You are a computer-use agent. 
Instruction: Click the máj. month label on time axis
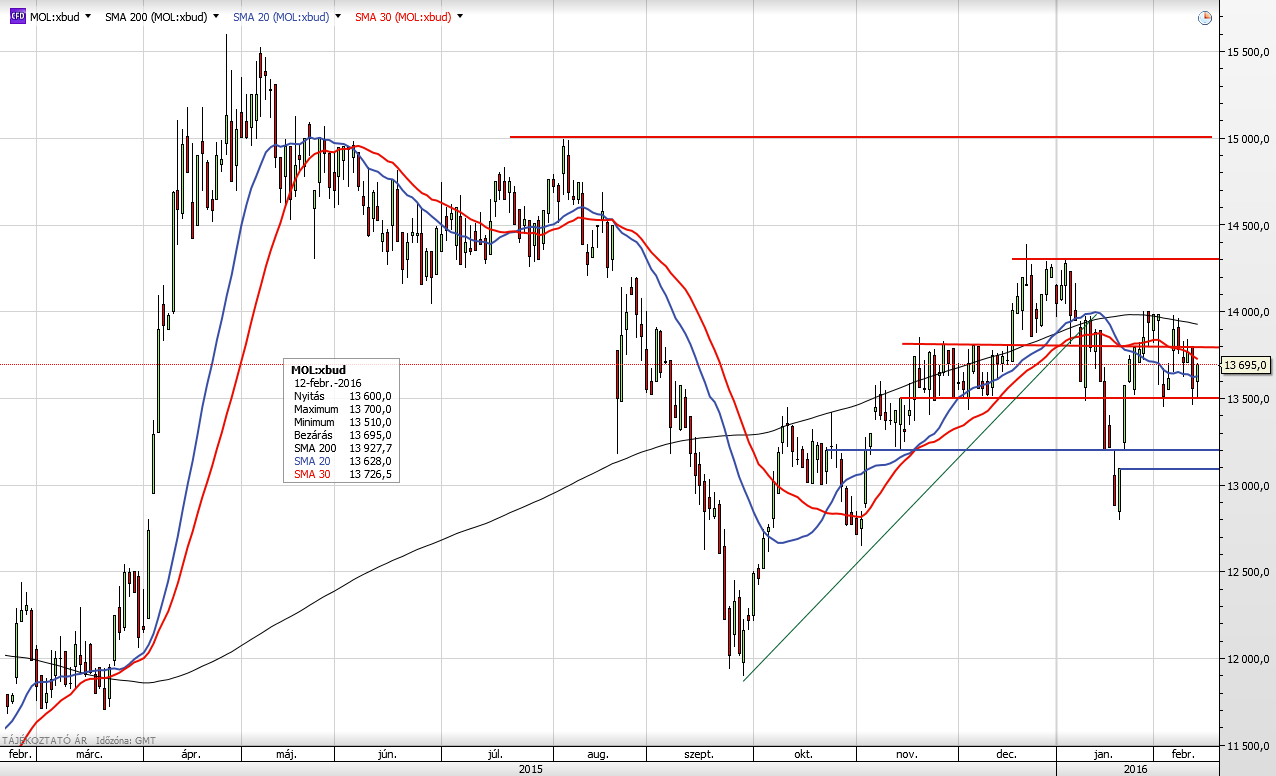tap(286, 756)
